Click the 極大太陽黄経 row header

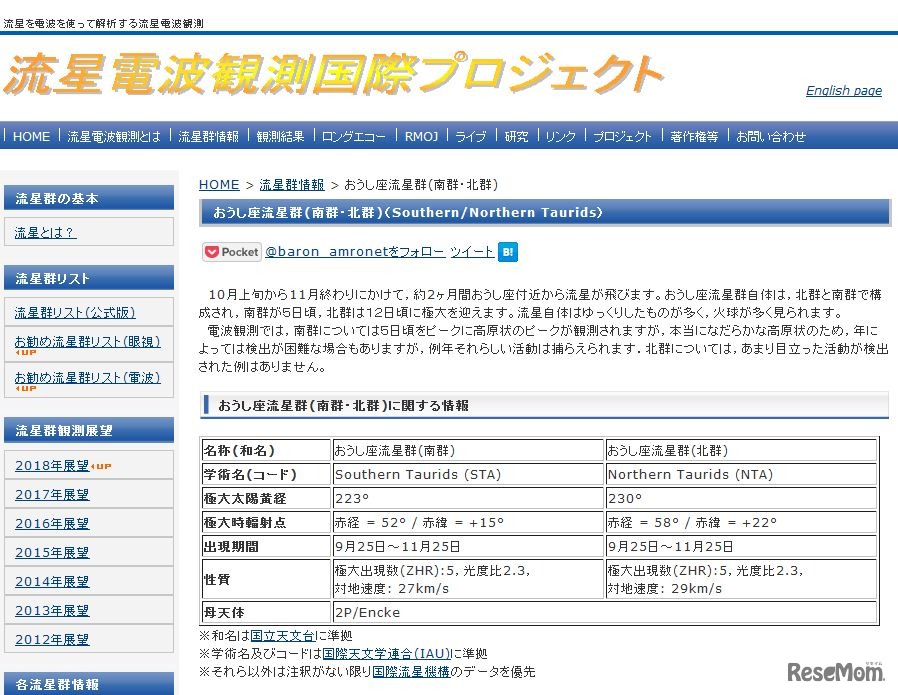click(x=266, y=499)
